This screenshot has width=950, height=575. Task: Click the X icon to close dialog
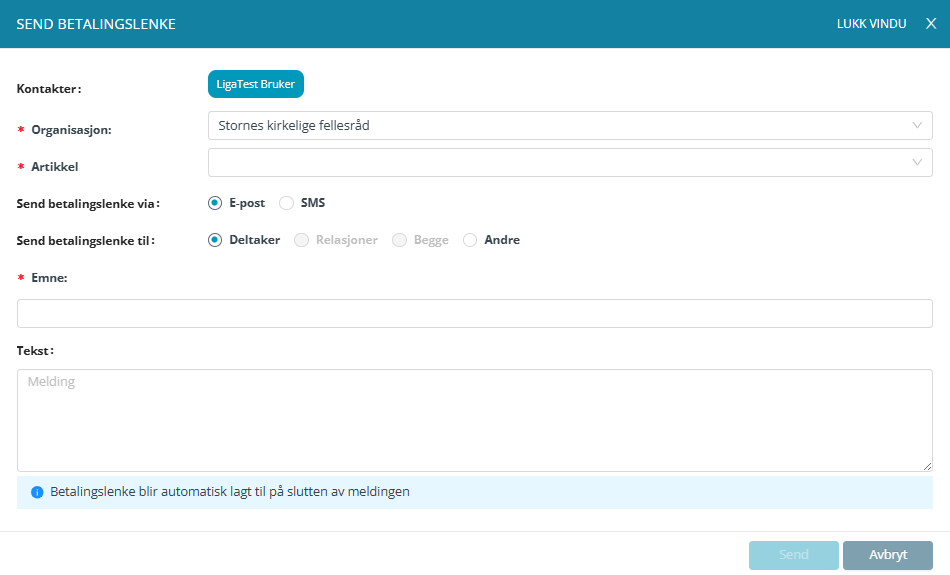[x=931, y=24]
